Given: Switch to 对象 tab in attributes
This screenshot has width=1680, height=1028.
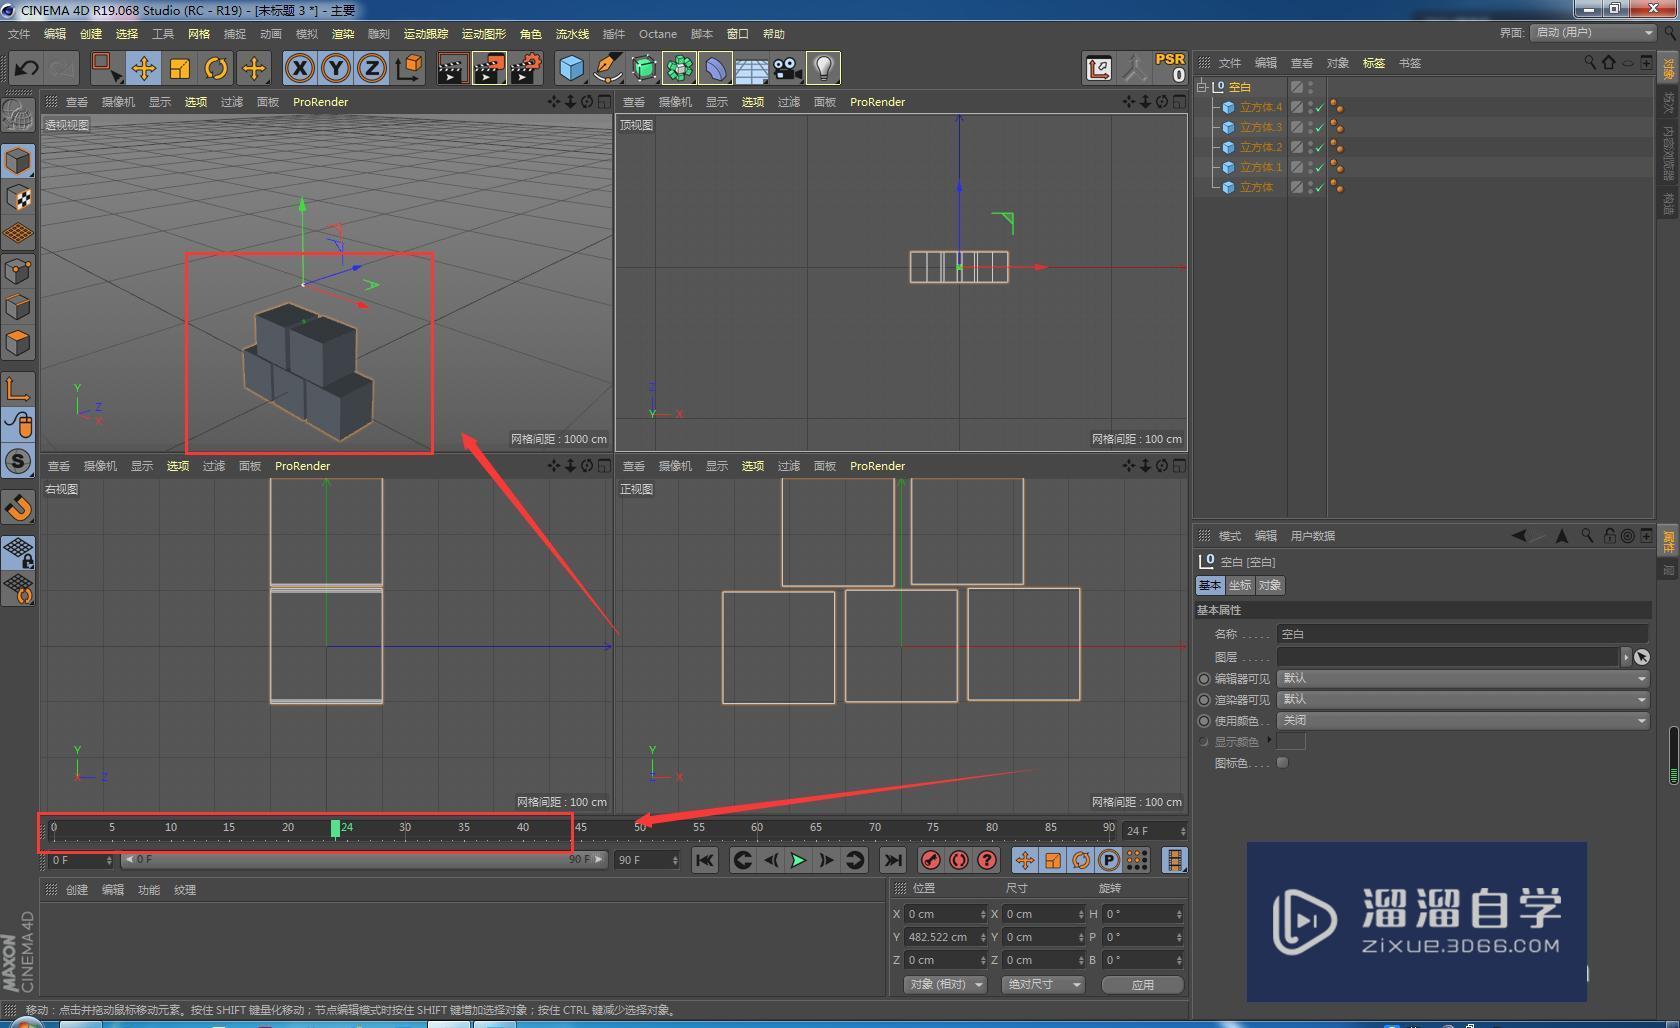Looking at the screenshot, I should pos(1269,585).
